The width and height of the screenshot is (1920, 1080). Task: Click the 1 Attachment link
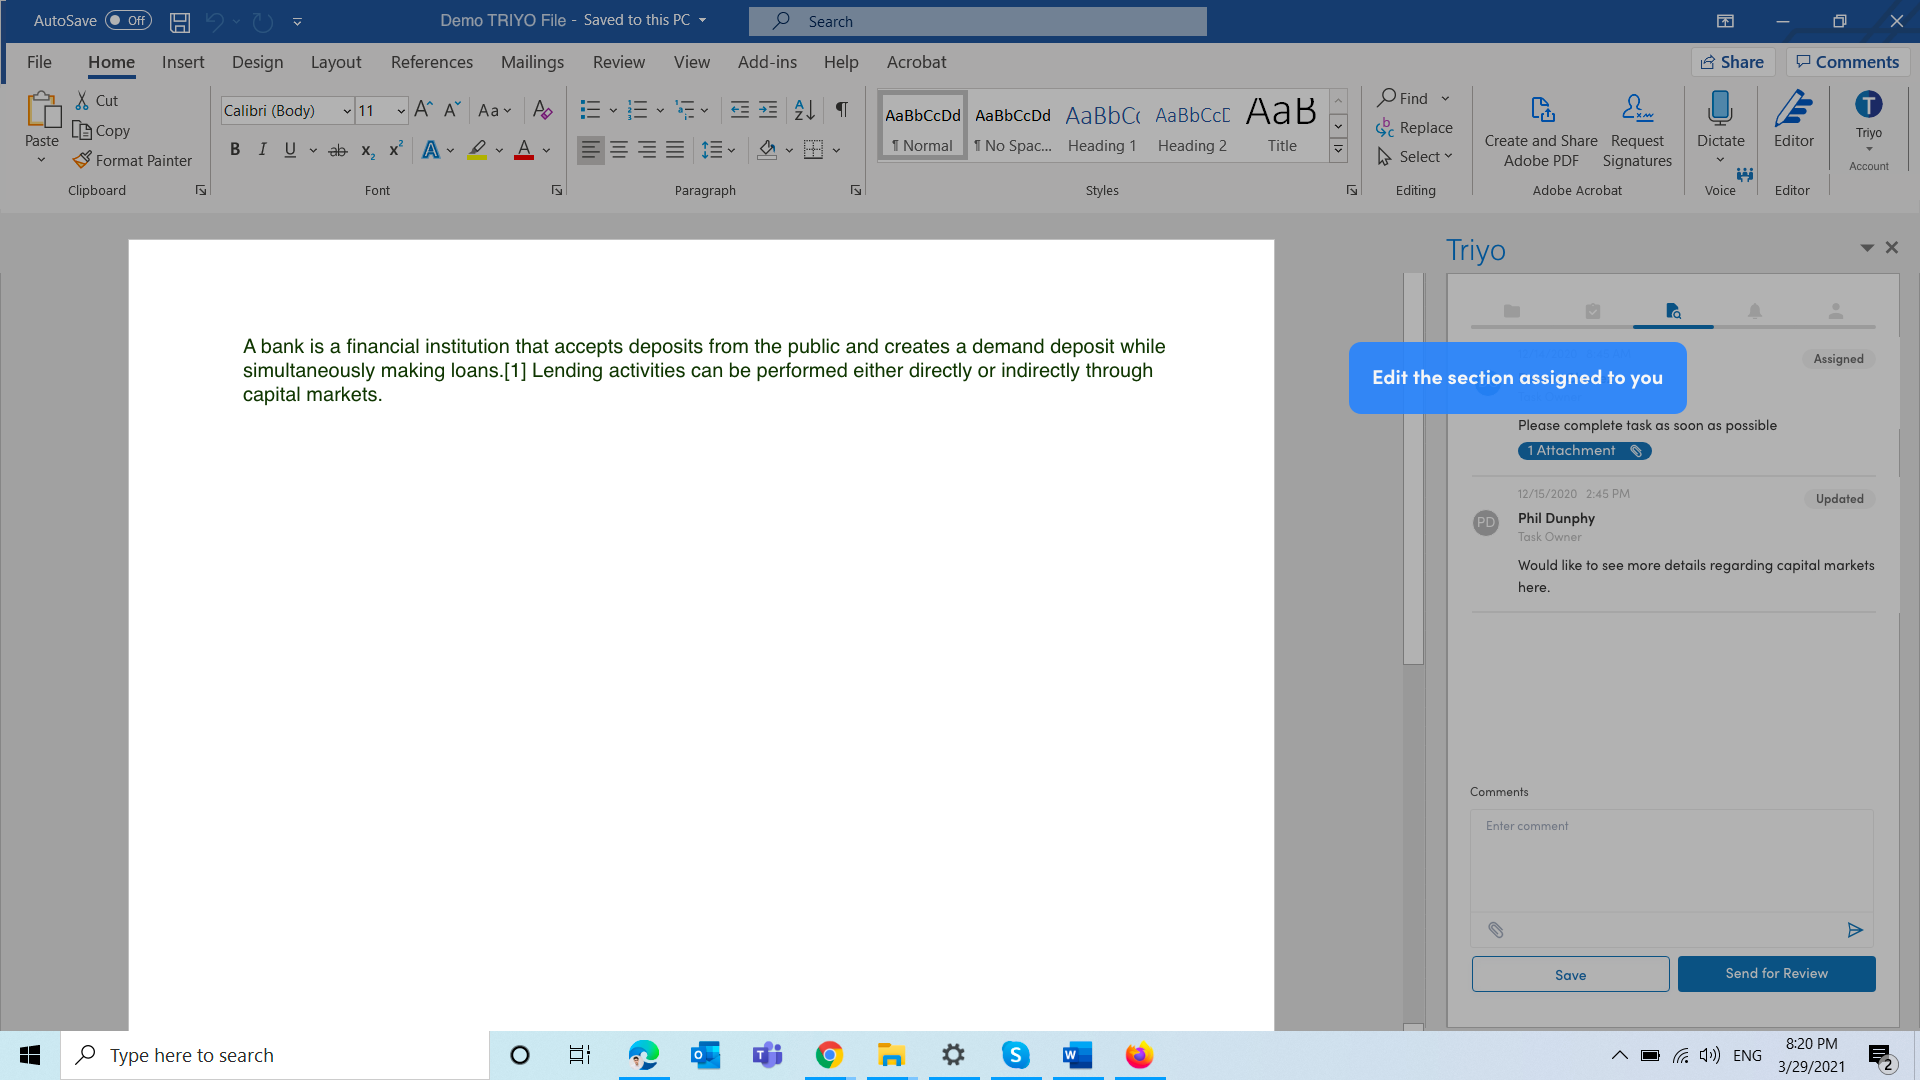click(1584, 451)
